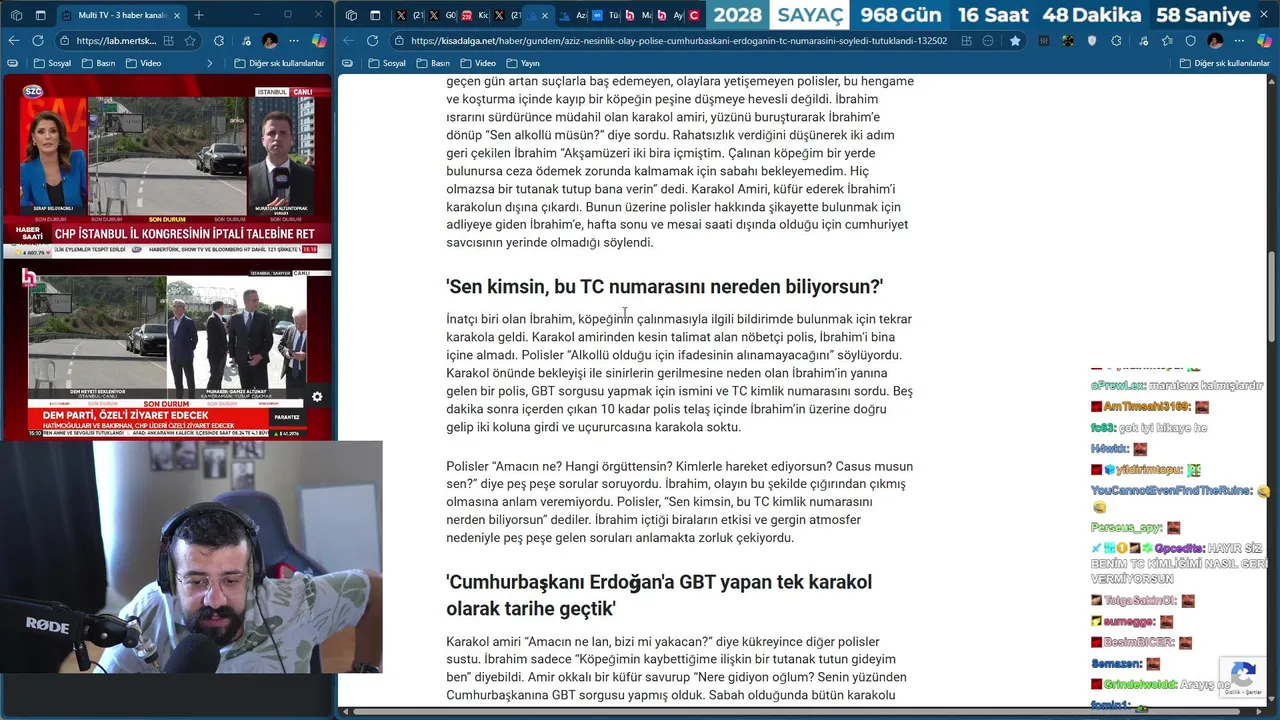1280x720 pixels.
Task: Open the shield badge extension icon
Action: [x=1093, y=40]
